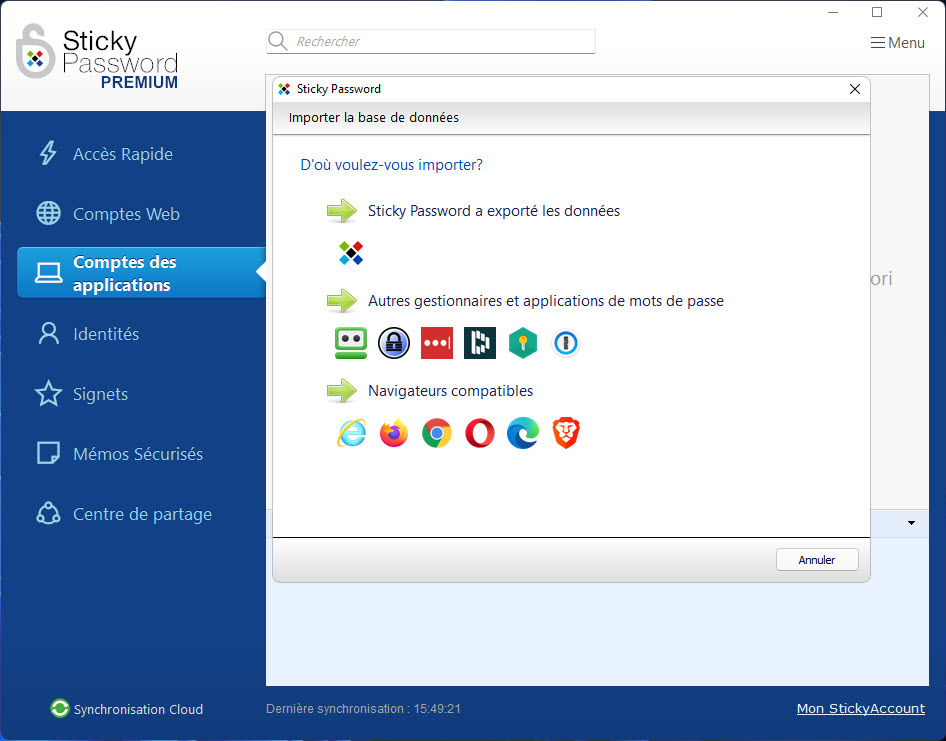Click the Synchronisation Cloud sync icon

click(x=60, y=708)
